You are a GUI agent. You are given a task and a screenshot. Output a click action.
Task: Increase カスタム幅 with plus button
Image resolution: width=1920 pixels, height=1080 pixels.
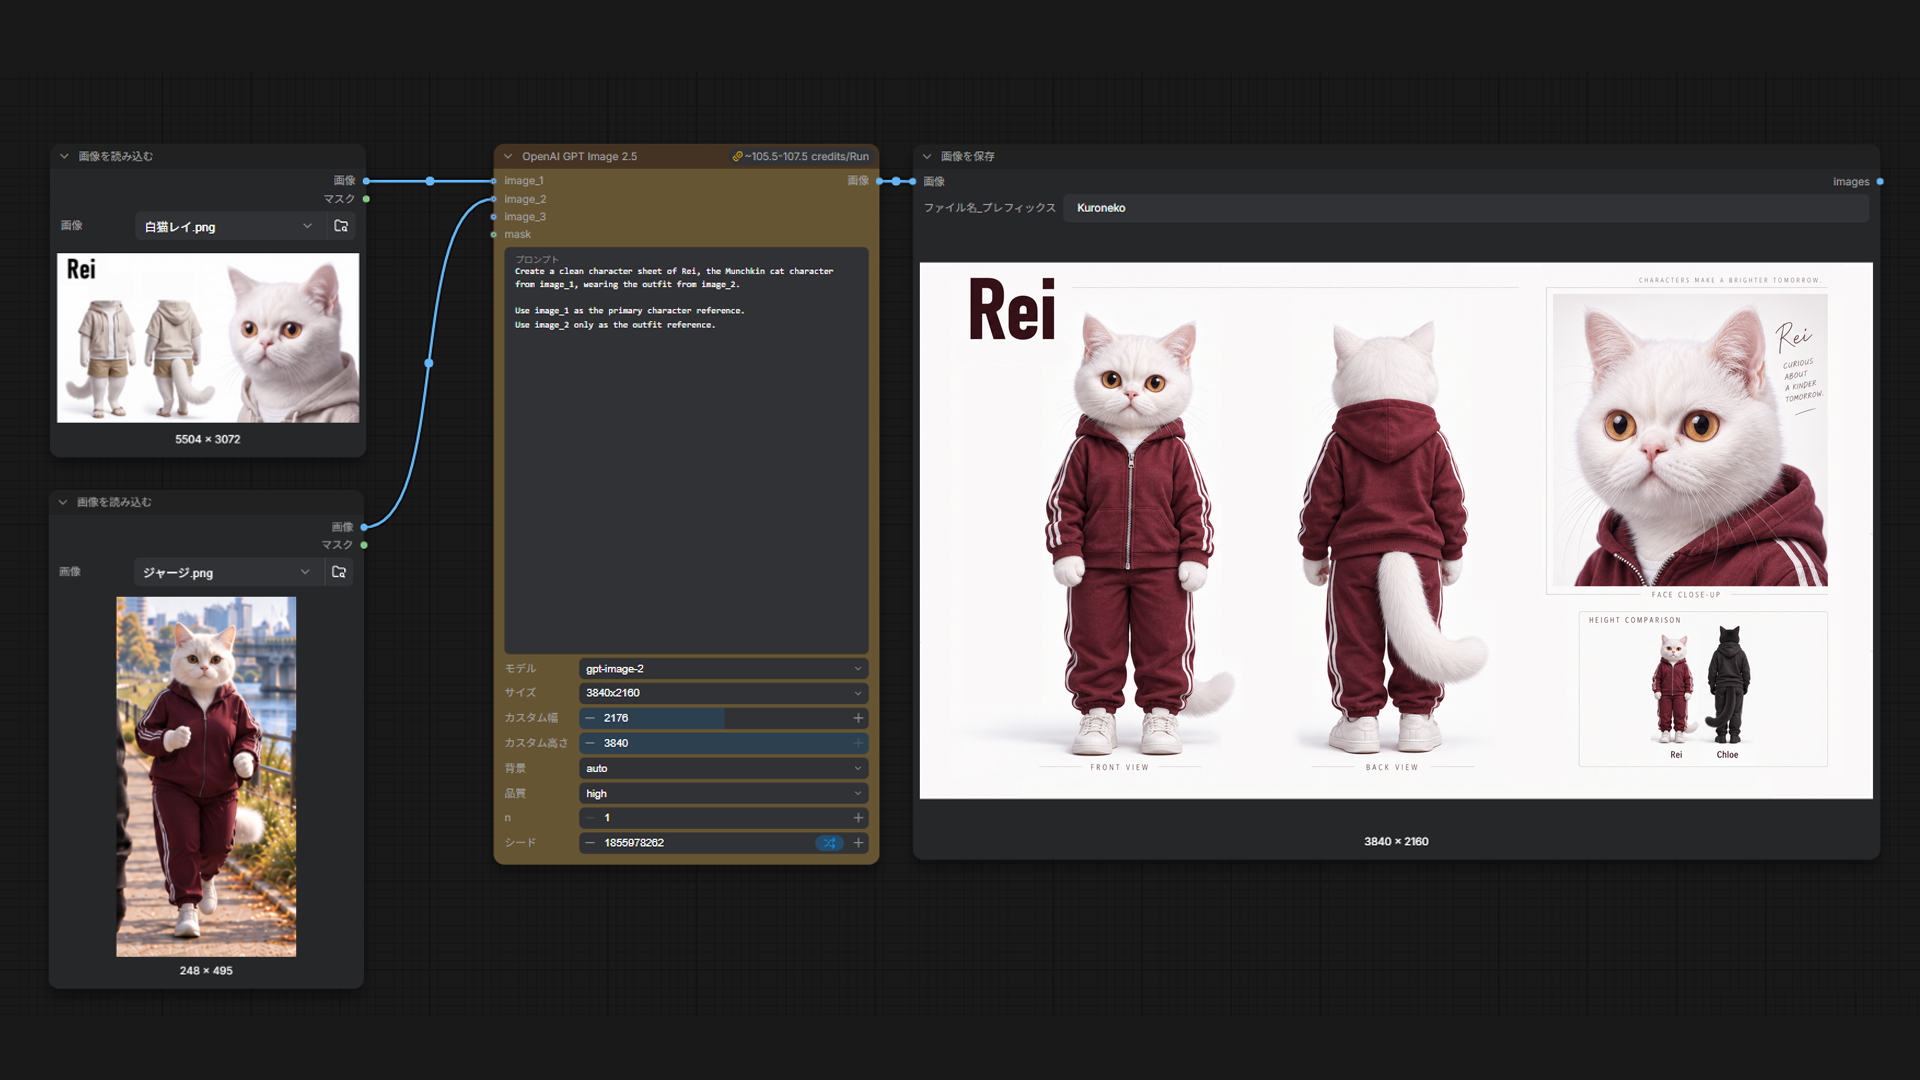pyautogui.click(x=858, y=718)
